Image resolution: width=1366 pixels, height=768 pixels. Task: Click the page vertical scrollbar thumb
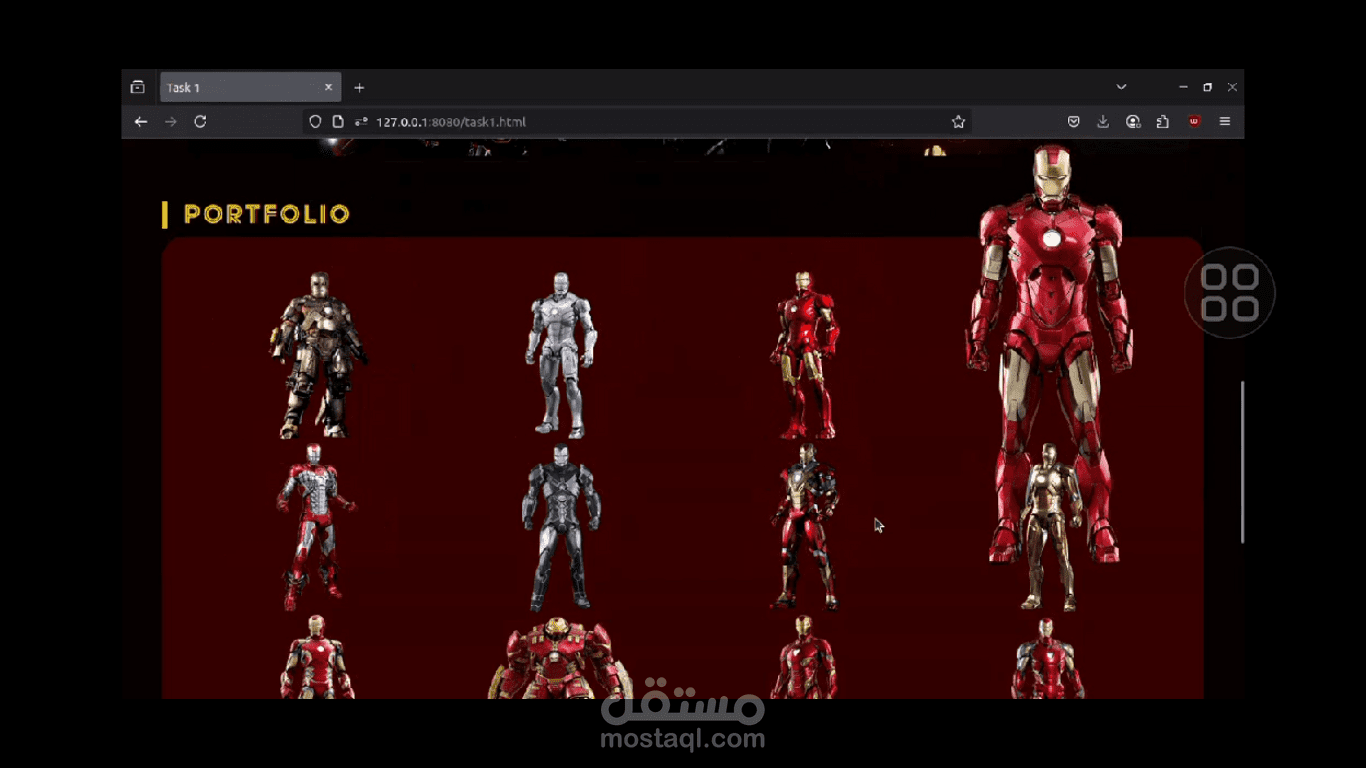point(1243,462)
